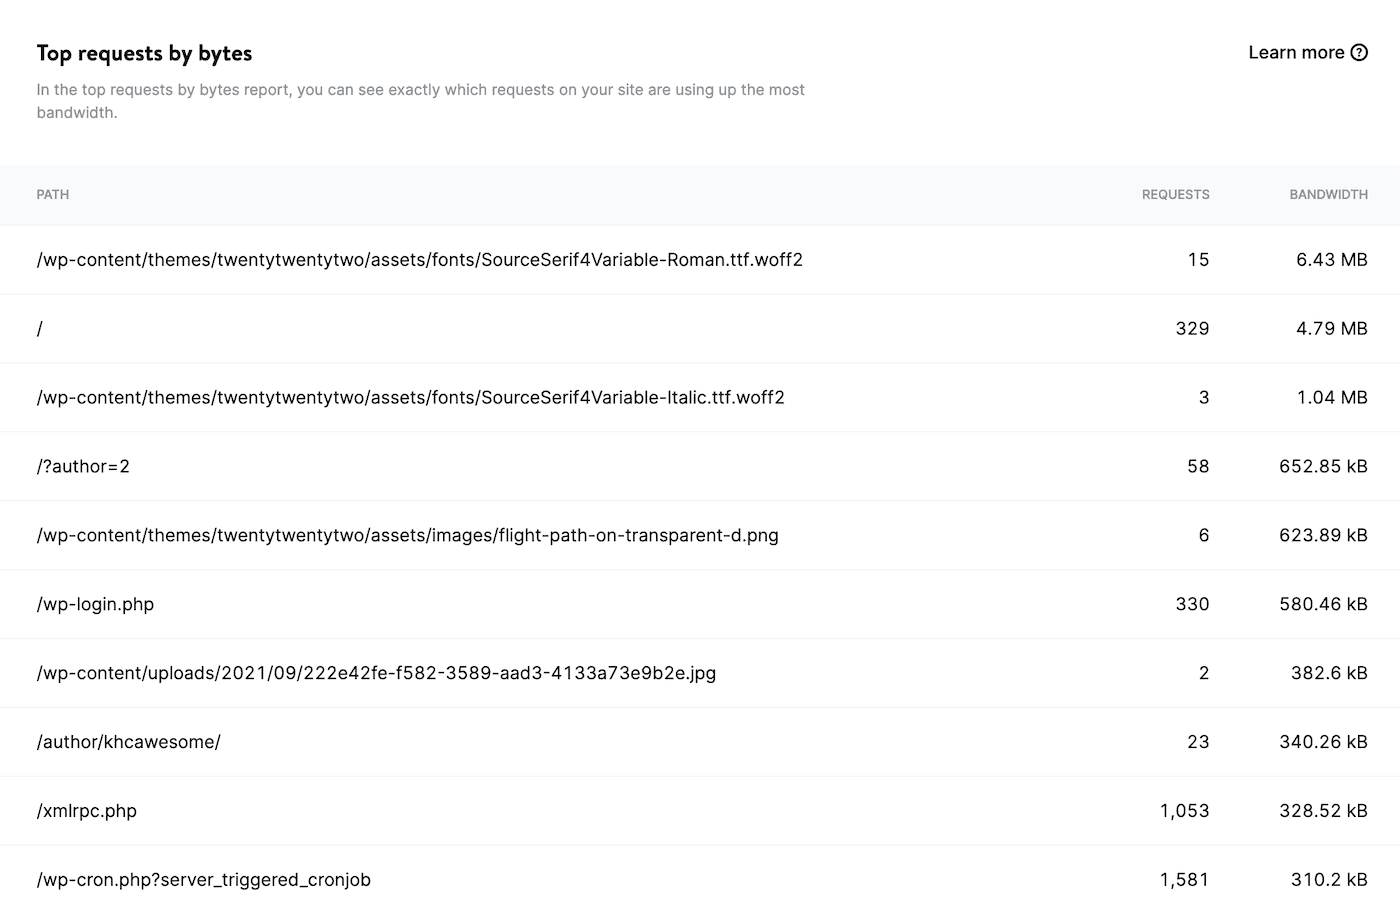
Task: Click the /wp-login.php path entry
Action: pyautogui.click(x=95, y=604)
